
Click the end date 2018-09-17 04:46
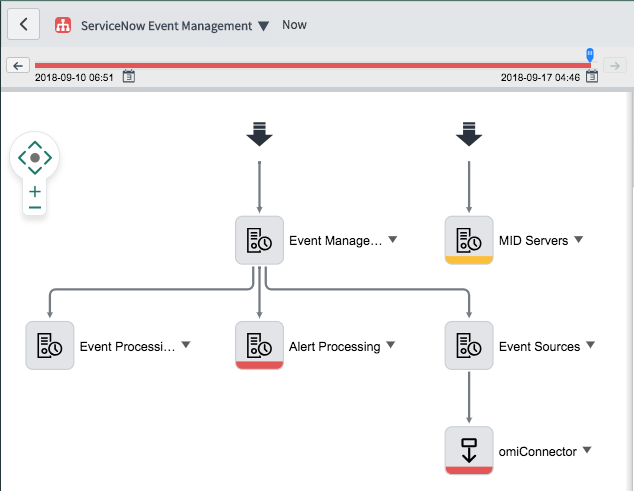pos(540,77)
